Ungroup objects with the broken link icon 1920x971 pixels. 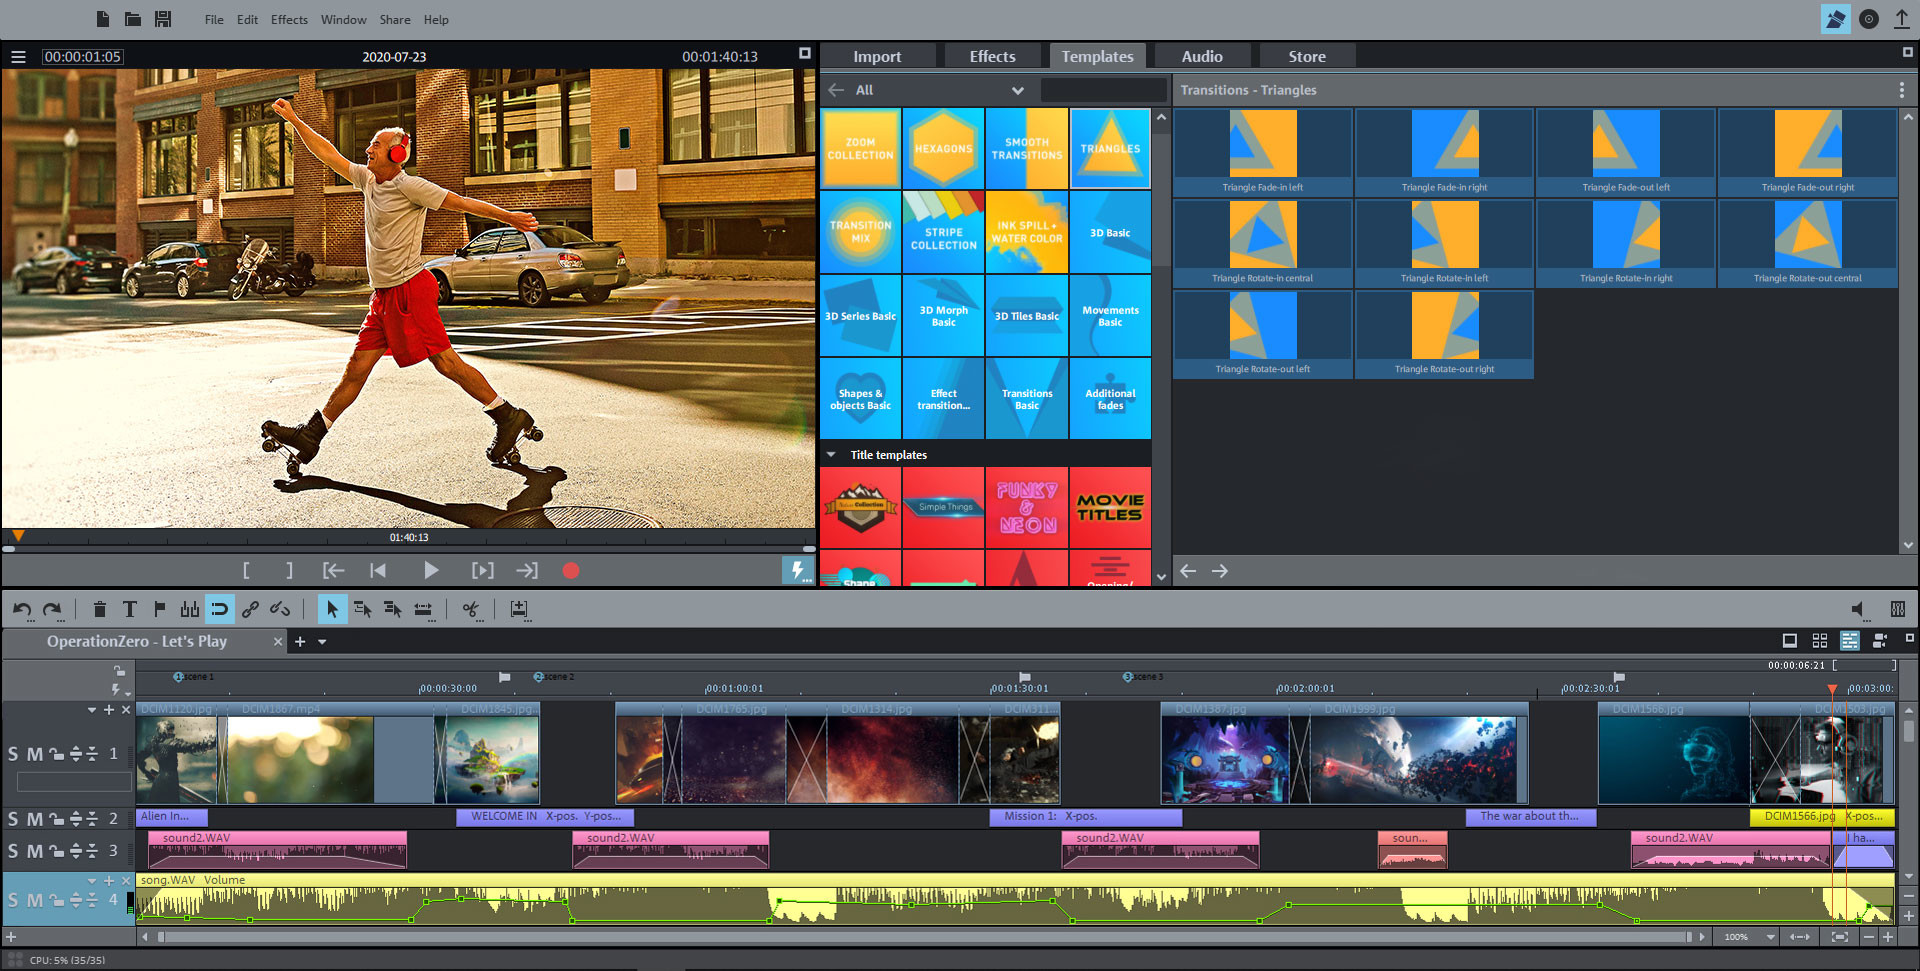pyautogui.click(x=280, y=609)
